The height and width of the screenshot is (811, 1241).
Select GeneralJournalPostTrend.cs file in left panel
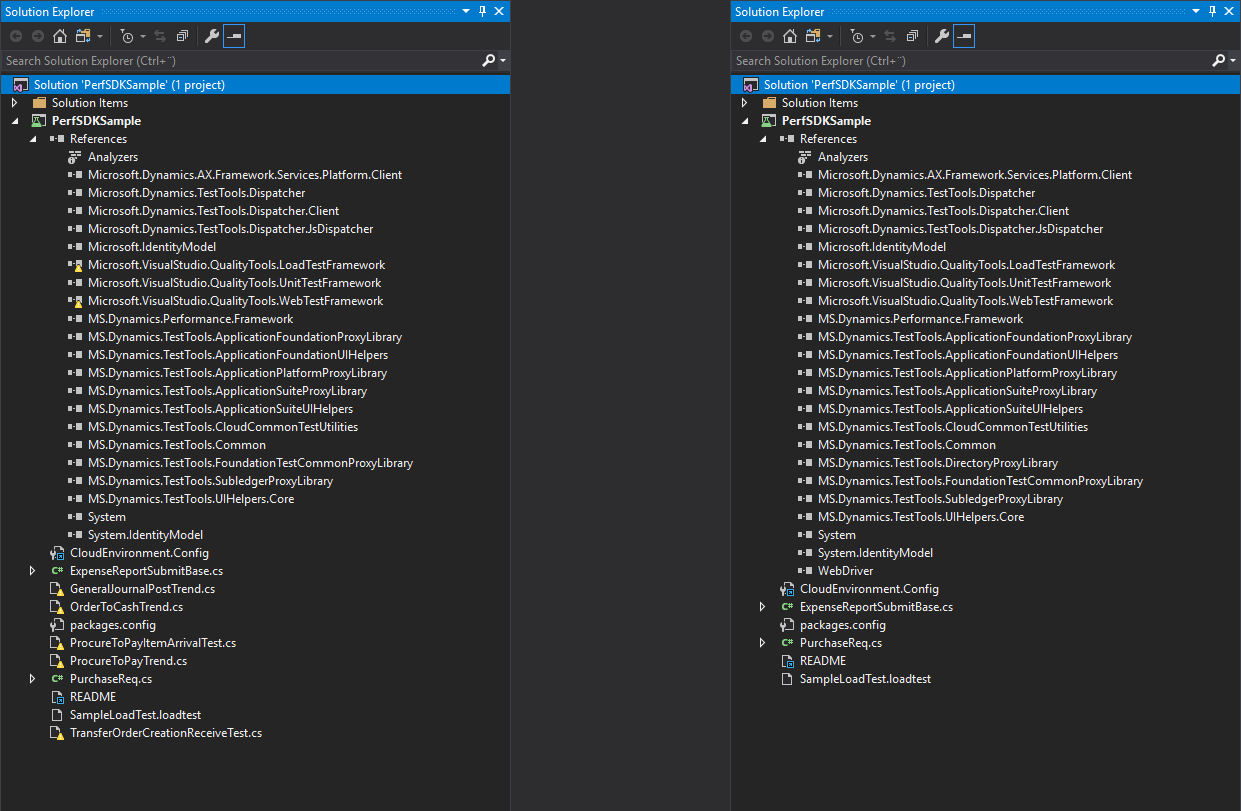coord(142,589)
